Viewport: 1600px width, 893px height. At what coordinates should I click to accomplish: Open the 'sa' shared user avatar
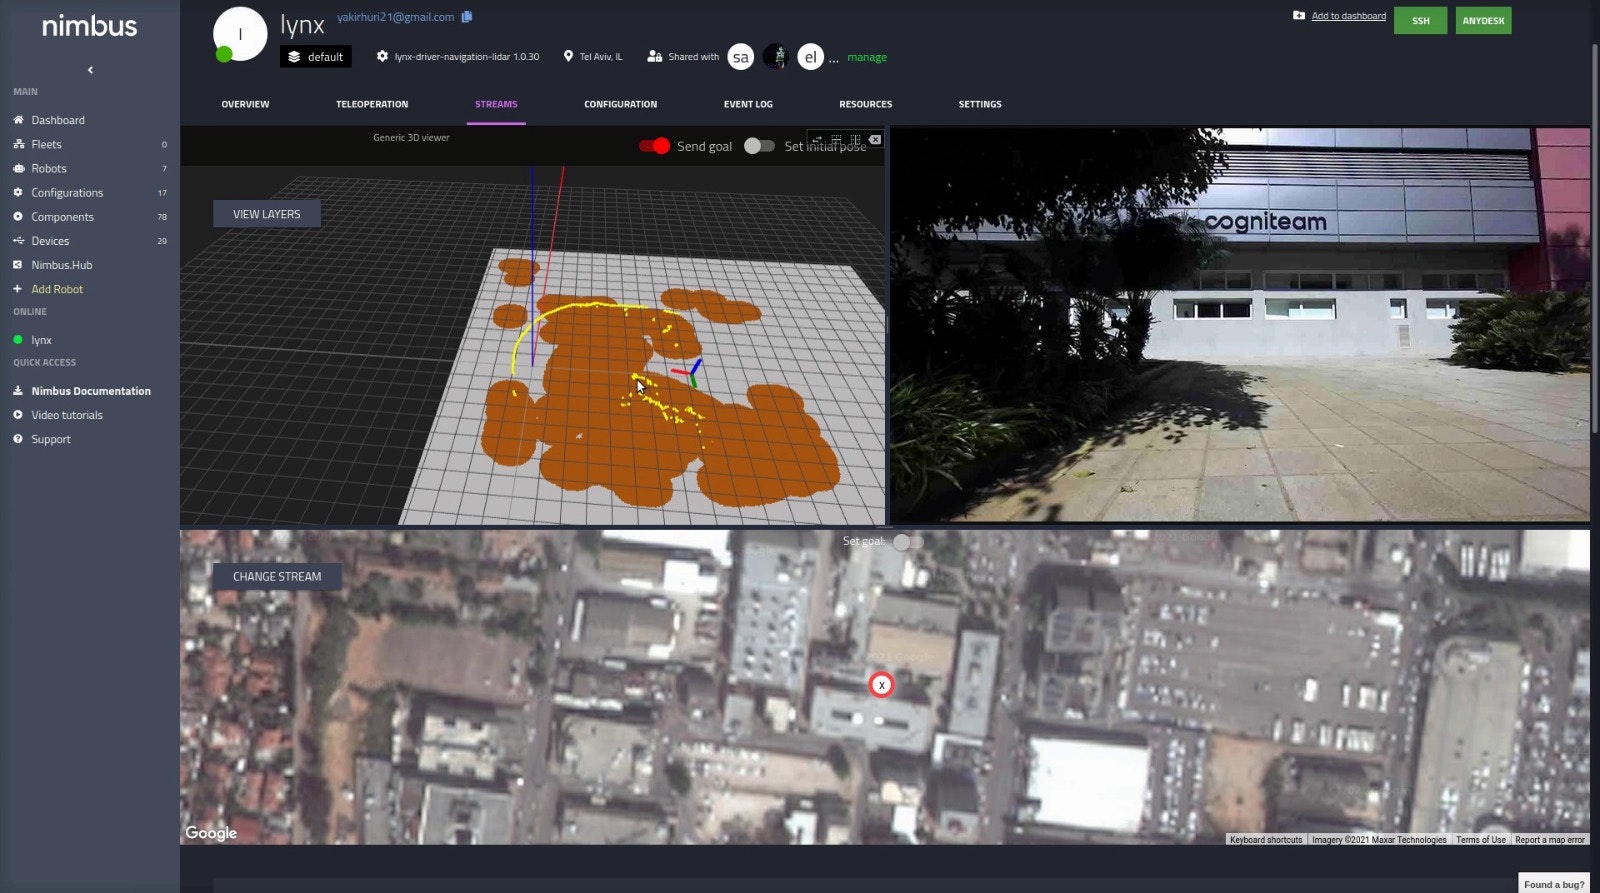point(740,57)
